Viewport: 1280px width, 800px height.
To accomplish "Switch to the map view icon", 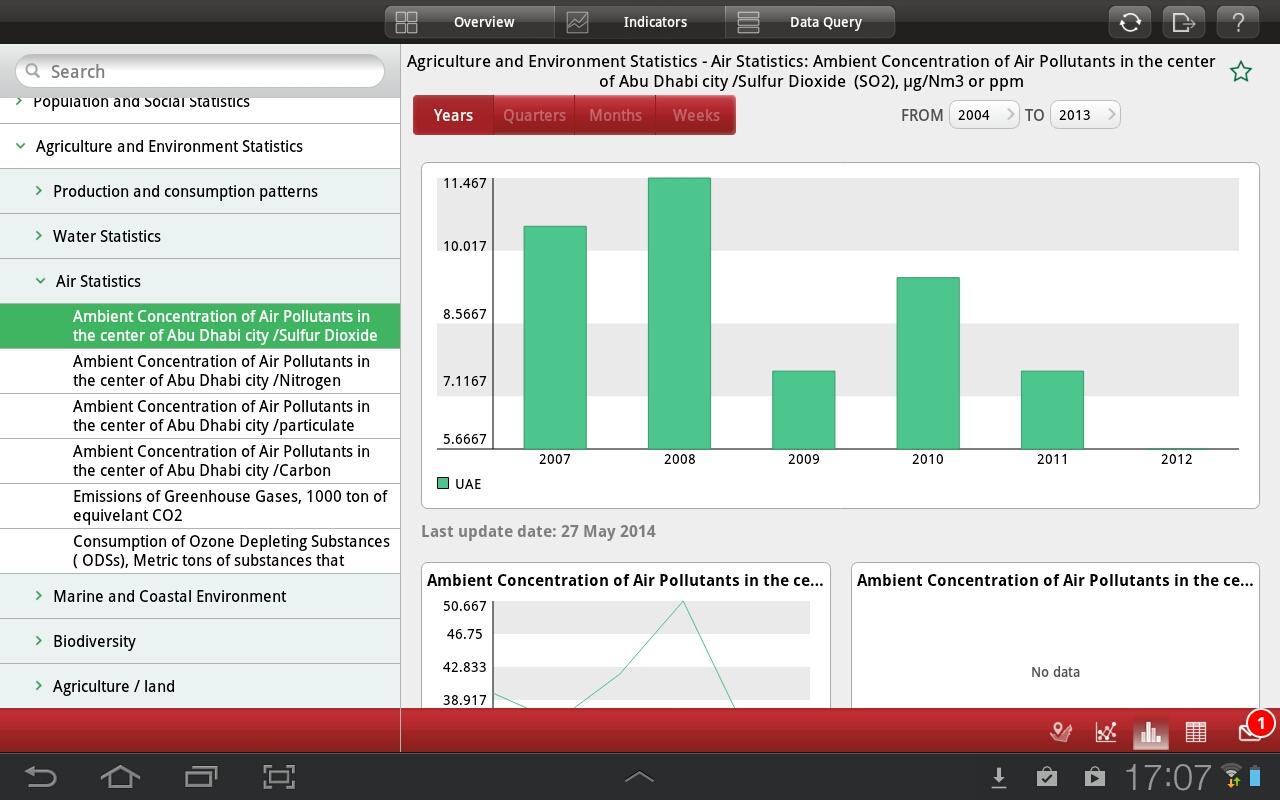I will pyautogui.click(x=1061, y=732).
